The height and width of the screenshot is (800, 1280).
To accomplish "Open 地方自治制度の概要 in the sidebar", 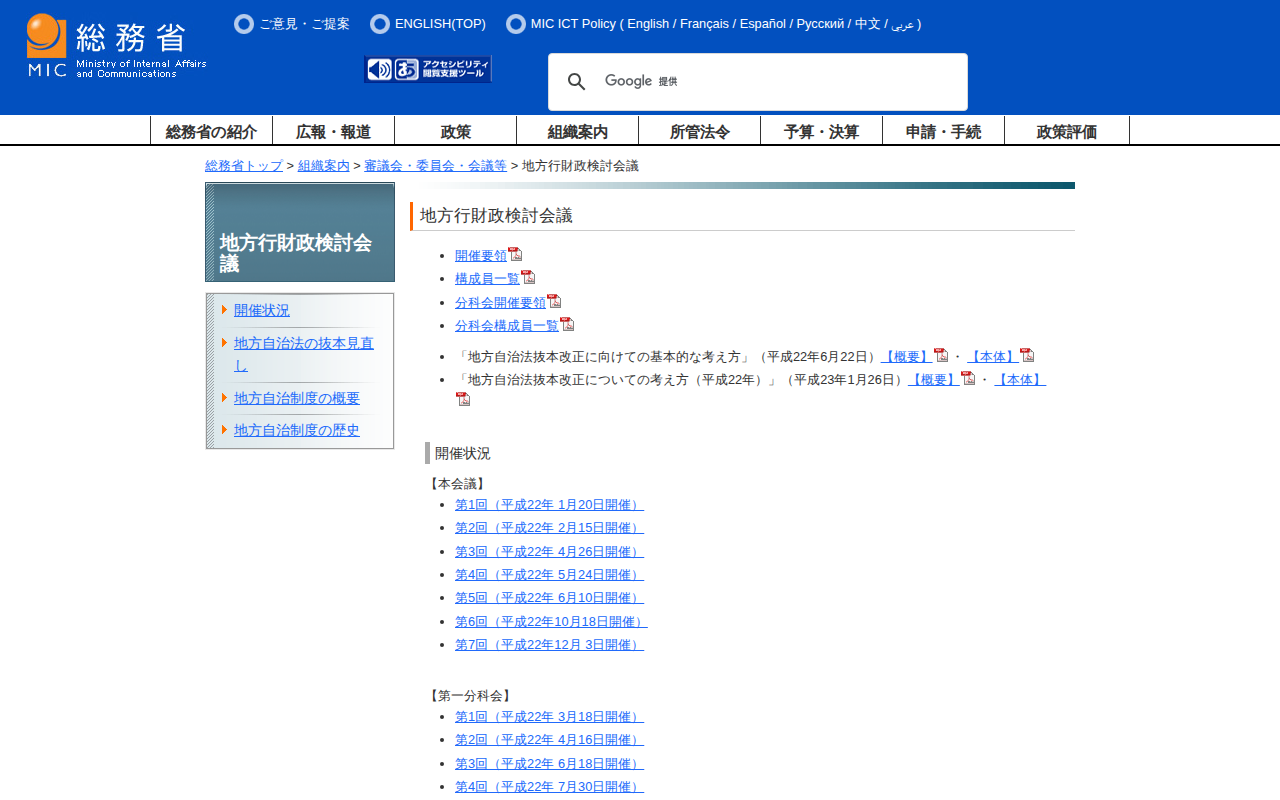I will click(x=296, y=398).
